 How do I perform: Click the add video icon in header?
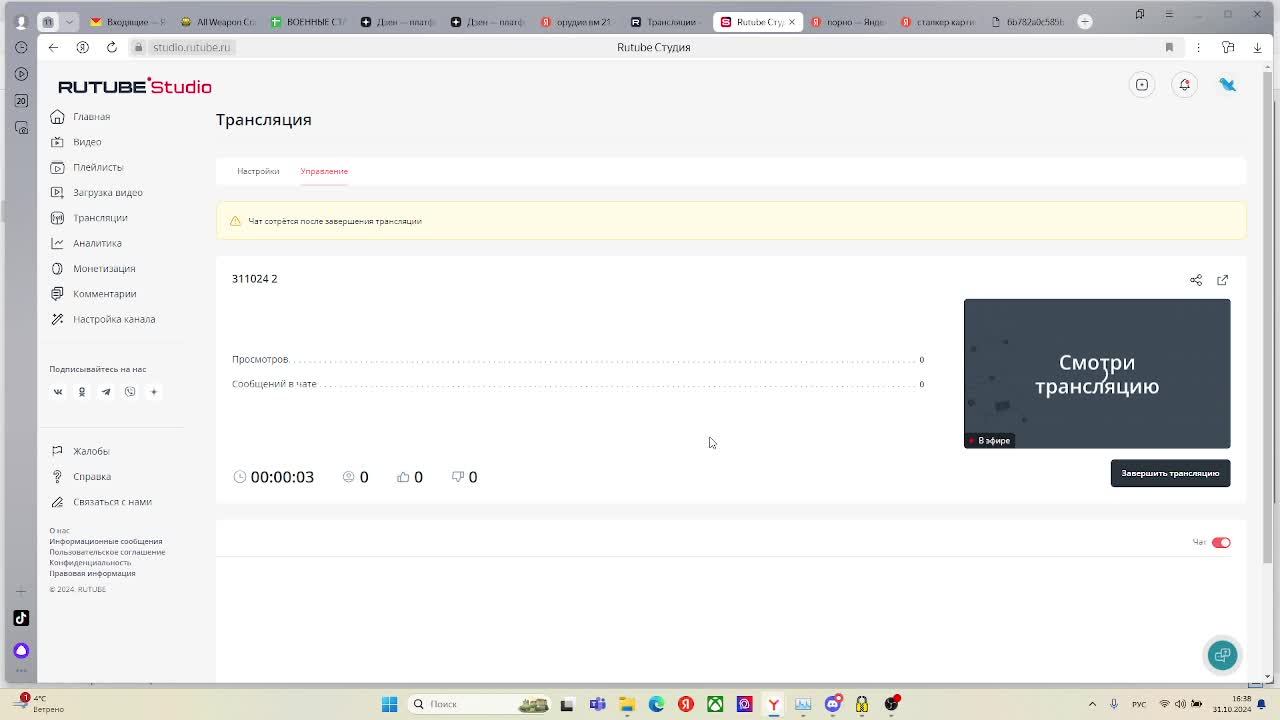tap(1142, 85)
